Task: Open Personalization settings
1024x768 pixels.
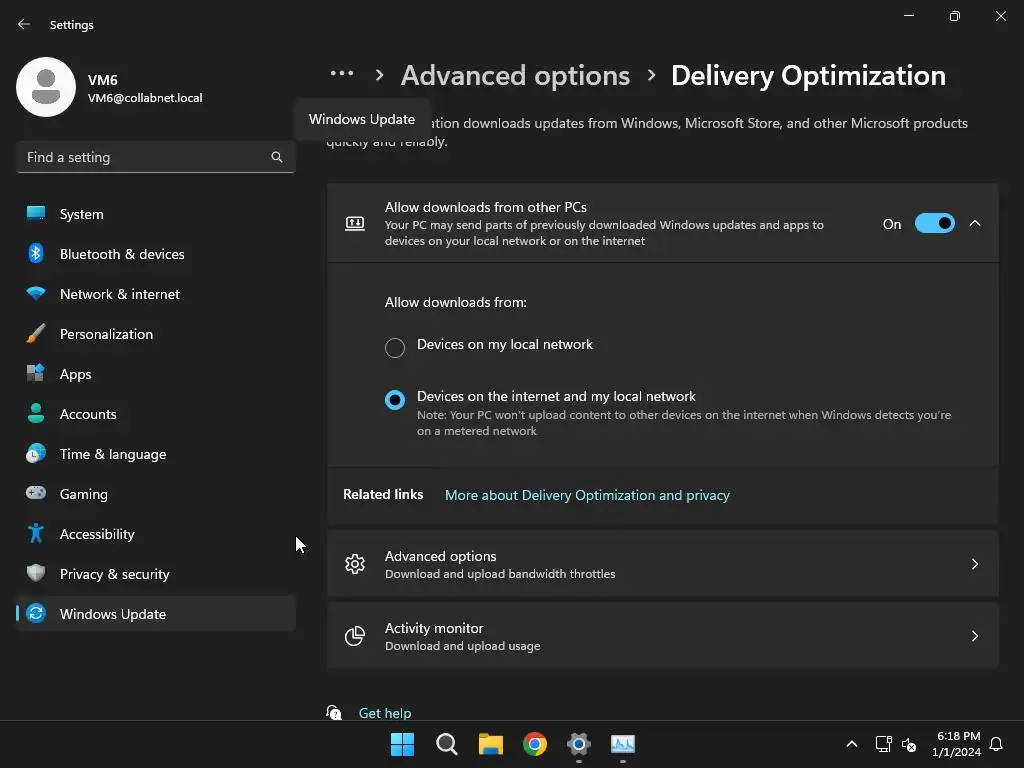Action: click(155, 334)
